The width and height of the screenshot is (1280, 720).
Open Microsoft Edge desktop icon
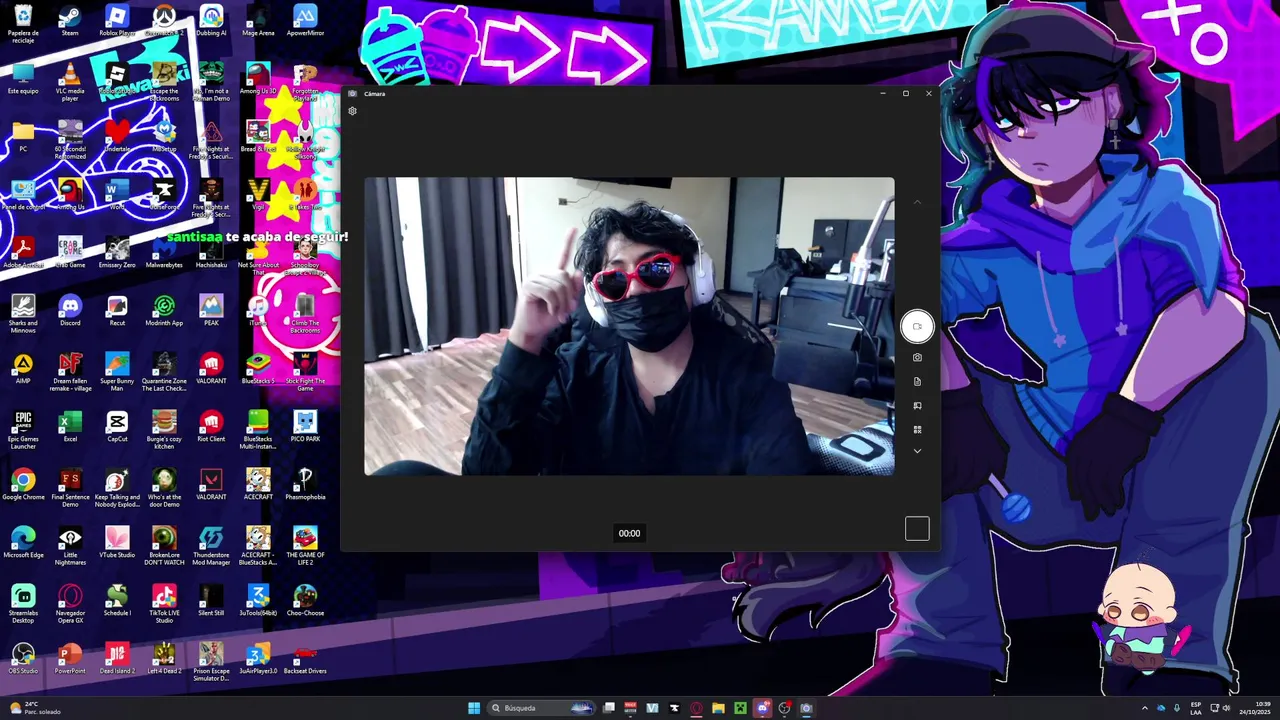pos(23,542)
